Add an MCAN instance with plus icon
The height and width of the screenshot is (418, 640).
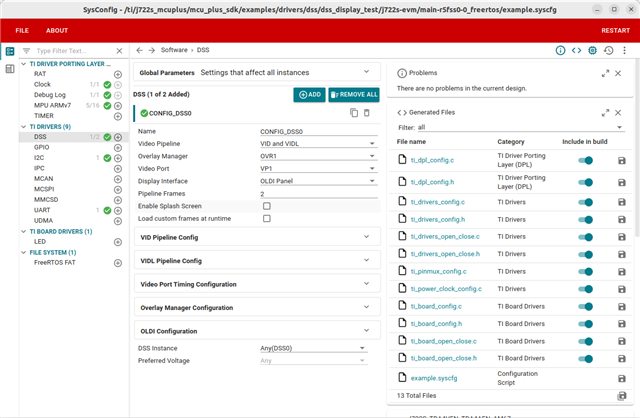coord(118,179)
